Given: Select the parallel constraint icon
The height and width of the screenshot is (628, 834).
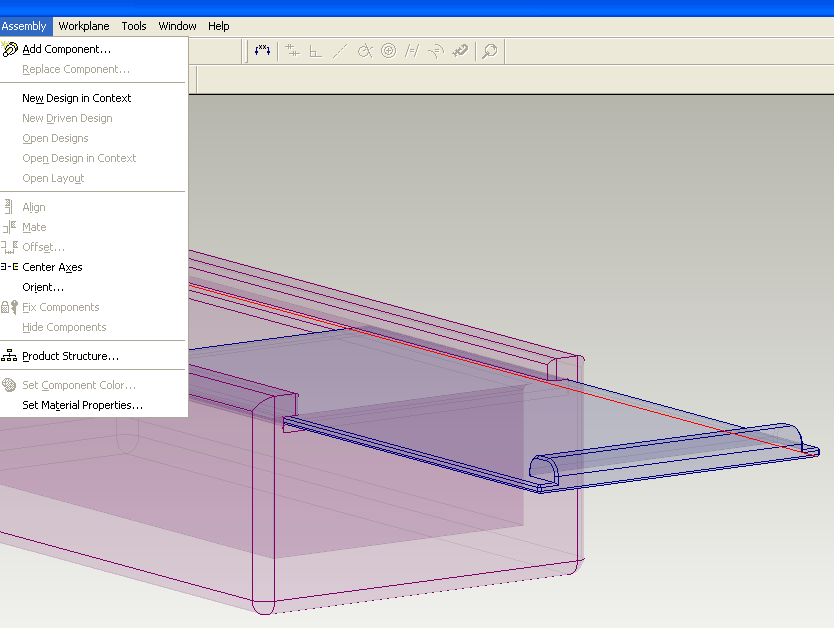Looking at the screenshot, I should [x=412, y=51].
